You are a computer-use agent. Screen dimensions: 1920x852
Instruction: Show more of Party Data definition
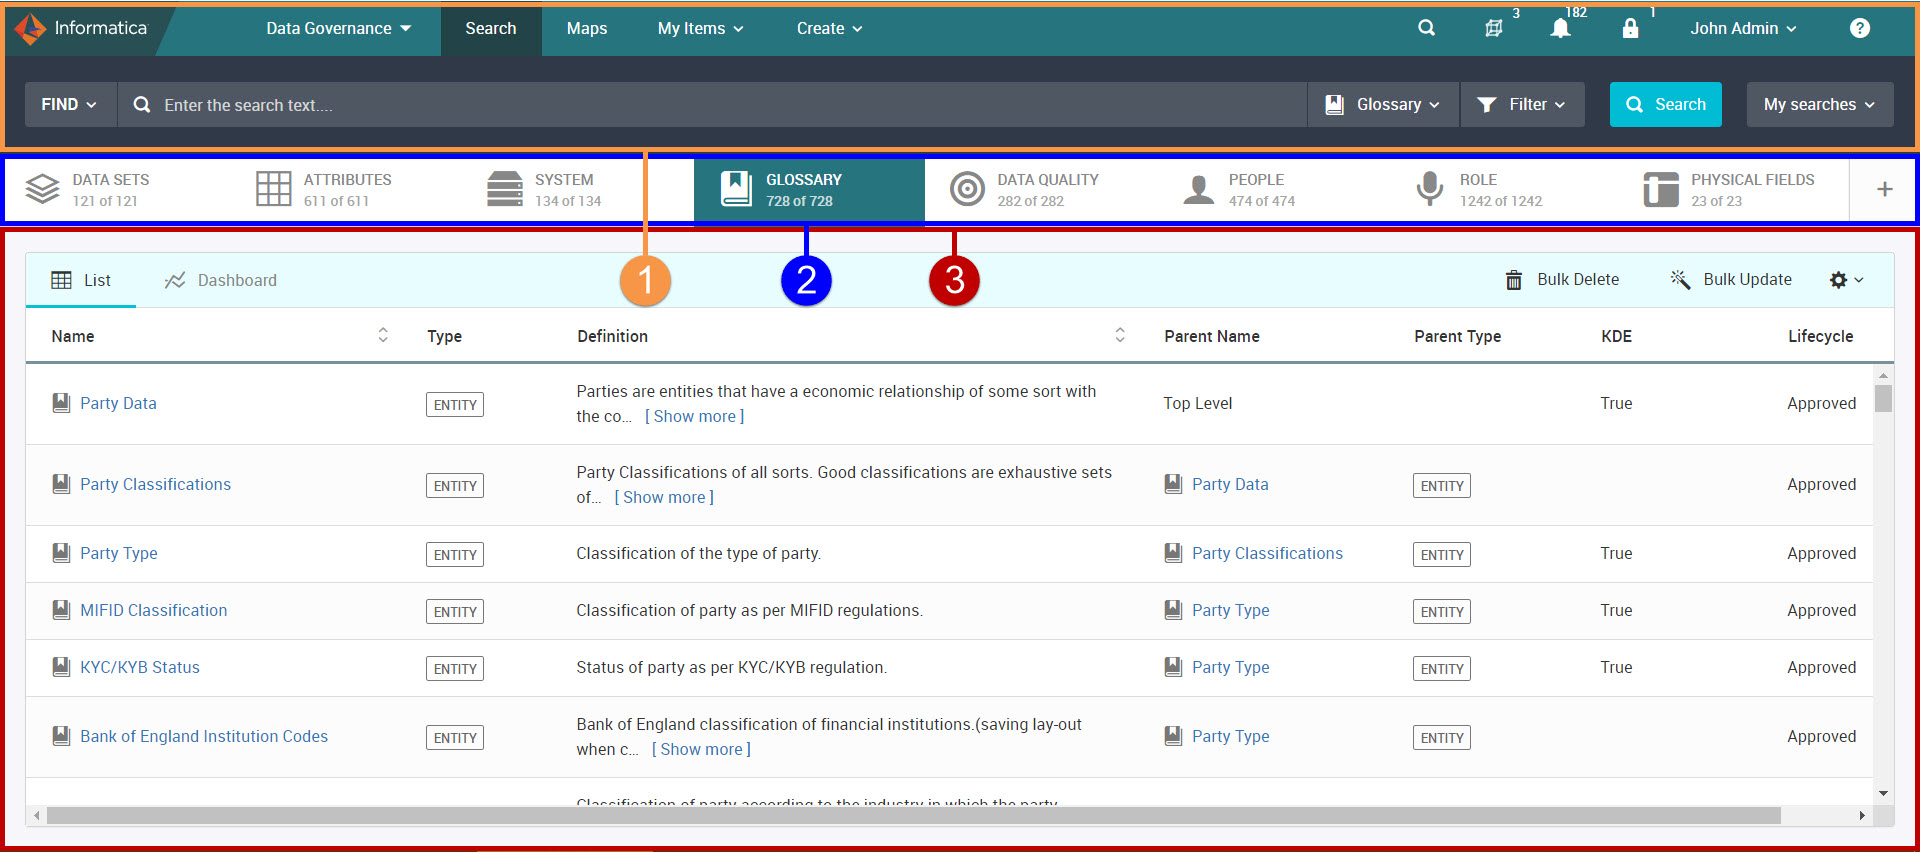(695, 416)
